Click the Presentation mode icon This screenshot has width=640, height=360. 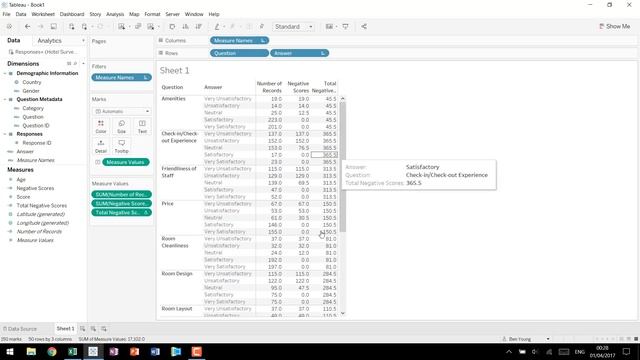345,27
